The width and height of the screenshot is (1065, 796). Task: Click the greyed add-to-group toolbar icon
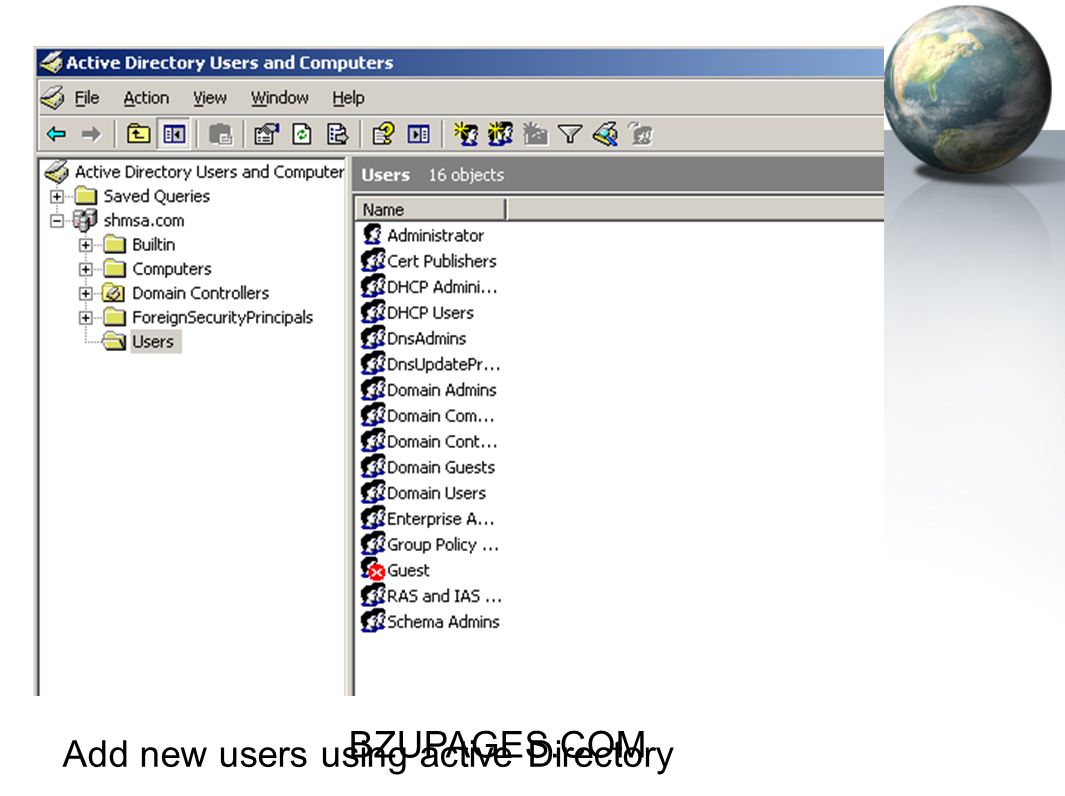tap(640, 134)
